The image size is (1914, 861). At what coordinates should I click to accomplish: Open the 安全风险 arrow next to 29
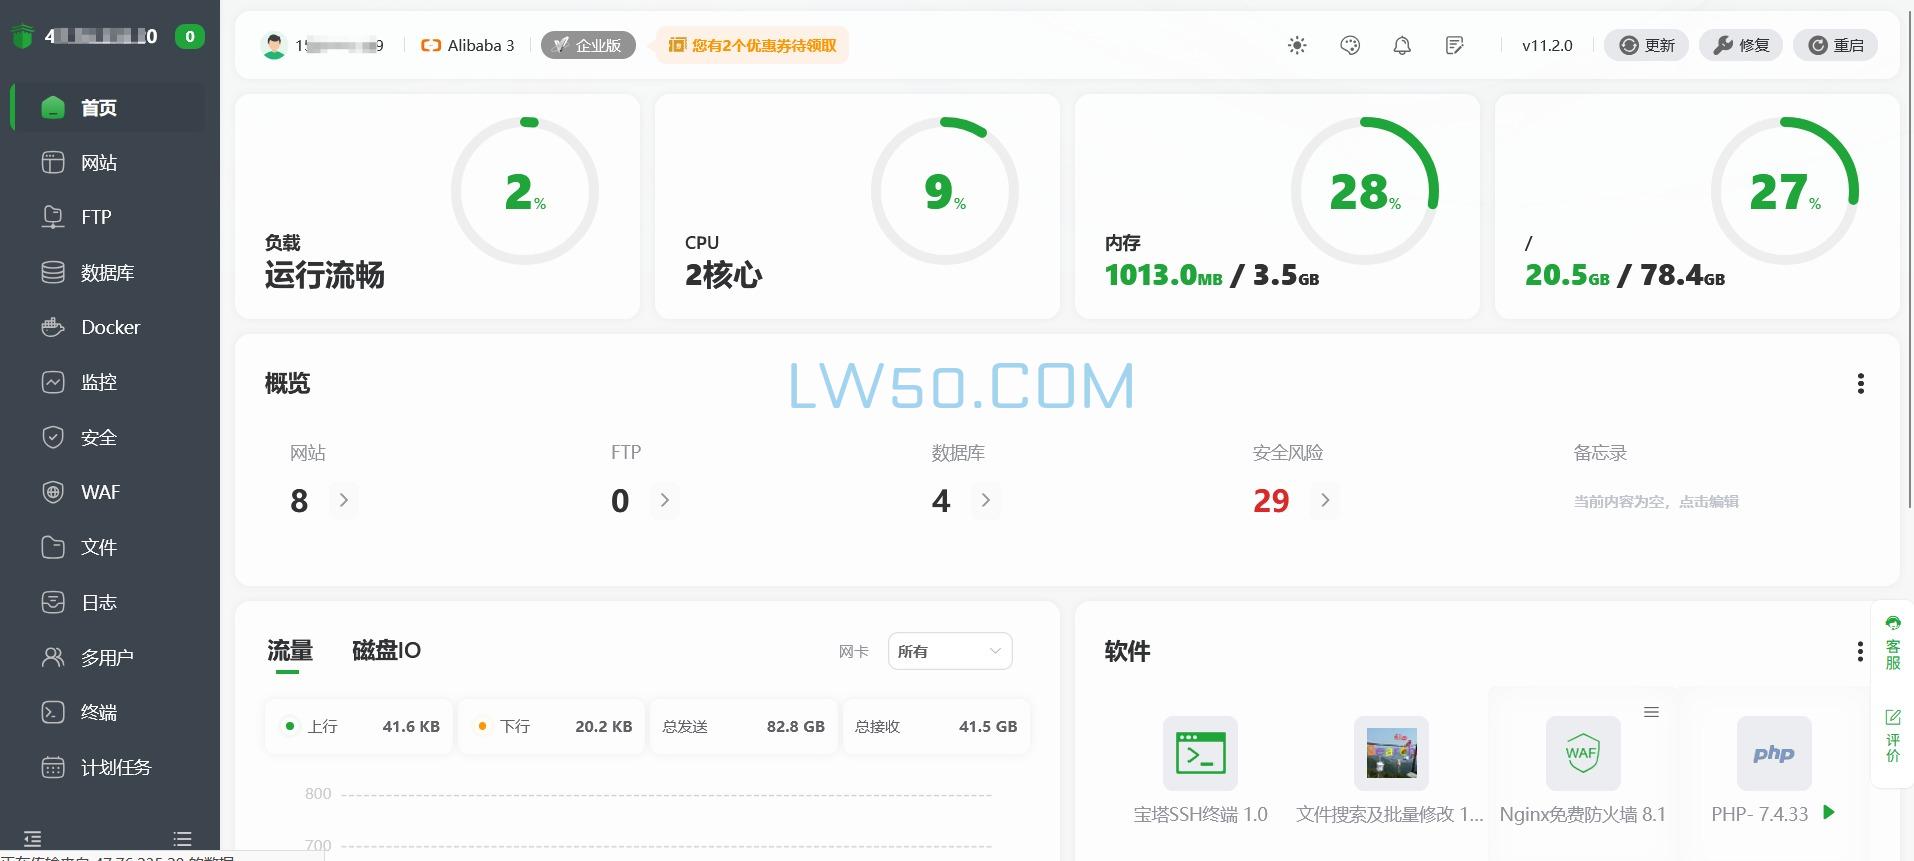click(x=1325, y=500)
